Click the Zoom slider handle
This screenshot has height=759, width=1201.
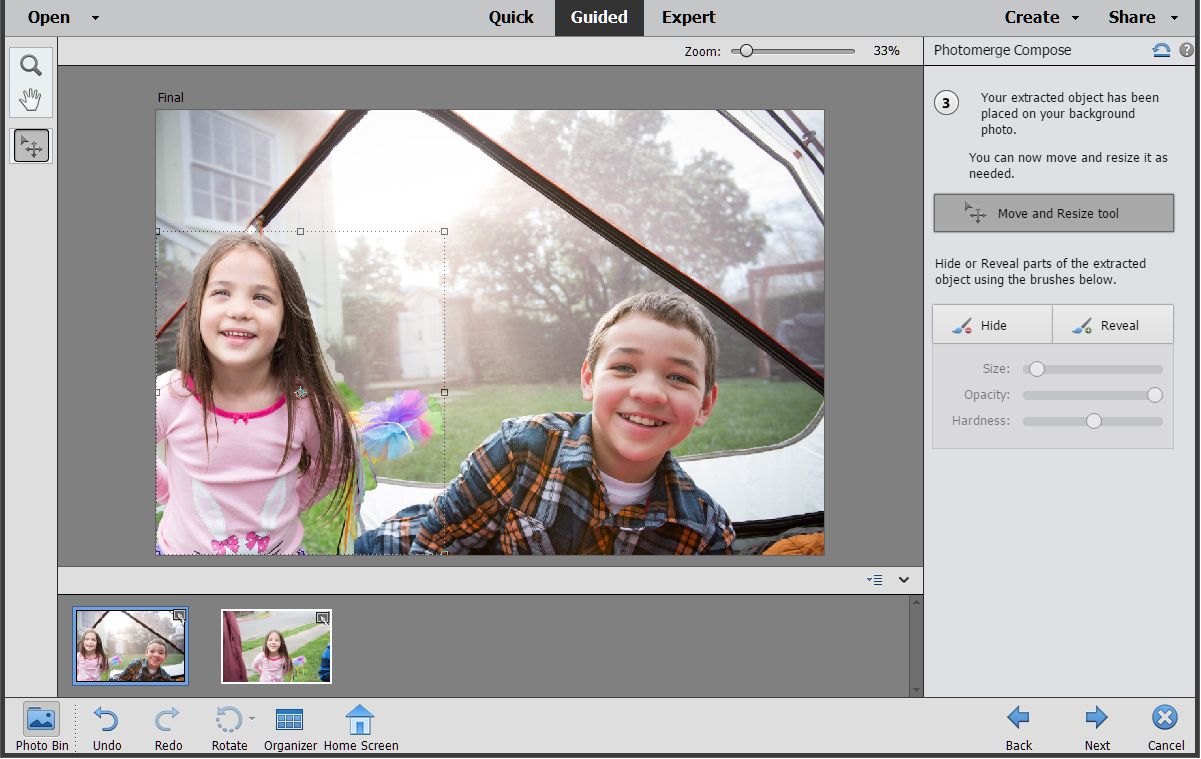click(746, 51)
